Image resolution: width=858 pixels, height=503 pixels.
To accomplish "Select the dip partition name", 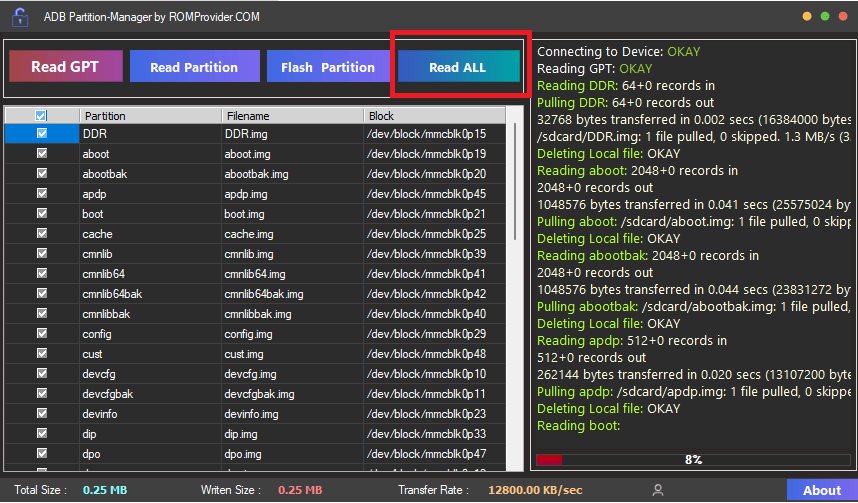I will pyautogui.click(x=89, y=433).
